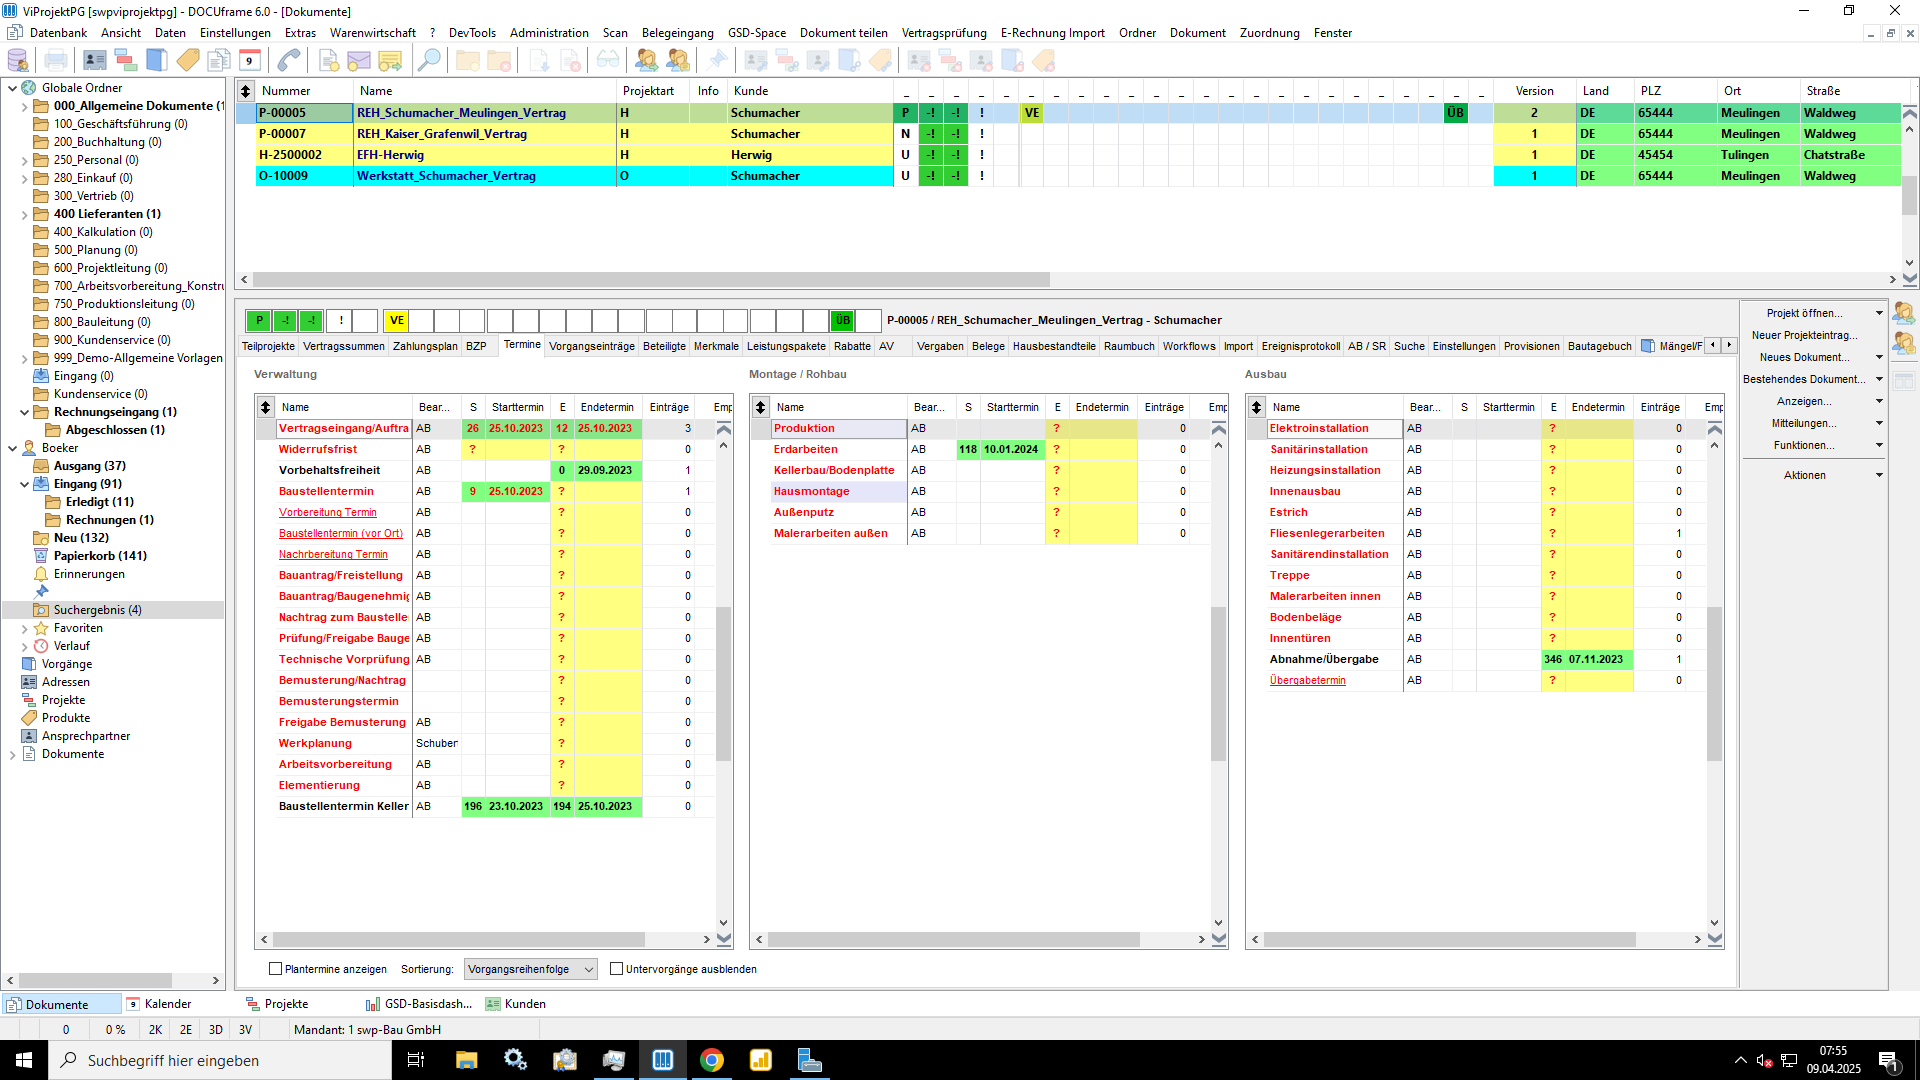Image resolution: width=1920 pixels, height=1080 pixels.
Task: Open the Nachbereitung Termin link
Action: tap(333, 554)
